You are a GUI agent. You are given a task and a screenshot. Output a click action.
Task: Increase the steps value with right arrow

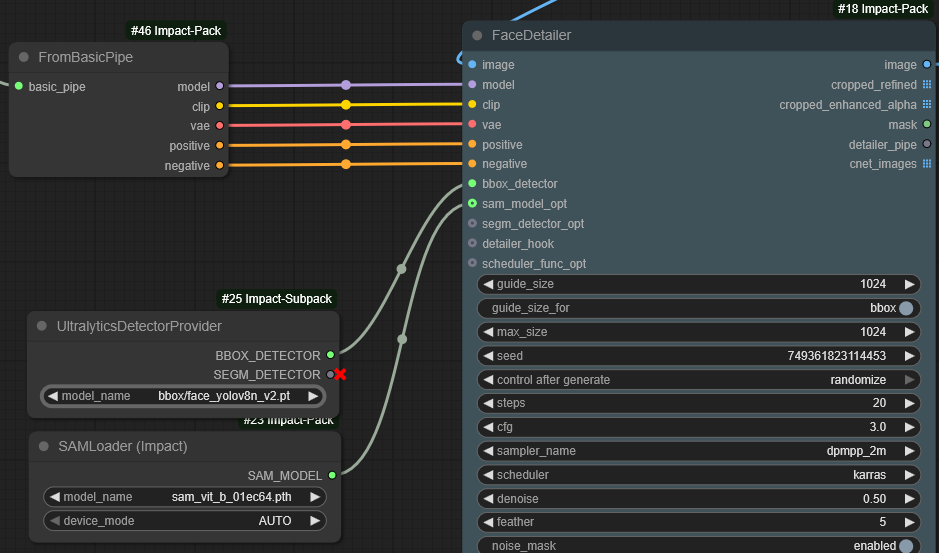tap(909, 403)
